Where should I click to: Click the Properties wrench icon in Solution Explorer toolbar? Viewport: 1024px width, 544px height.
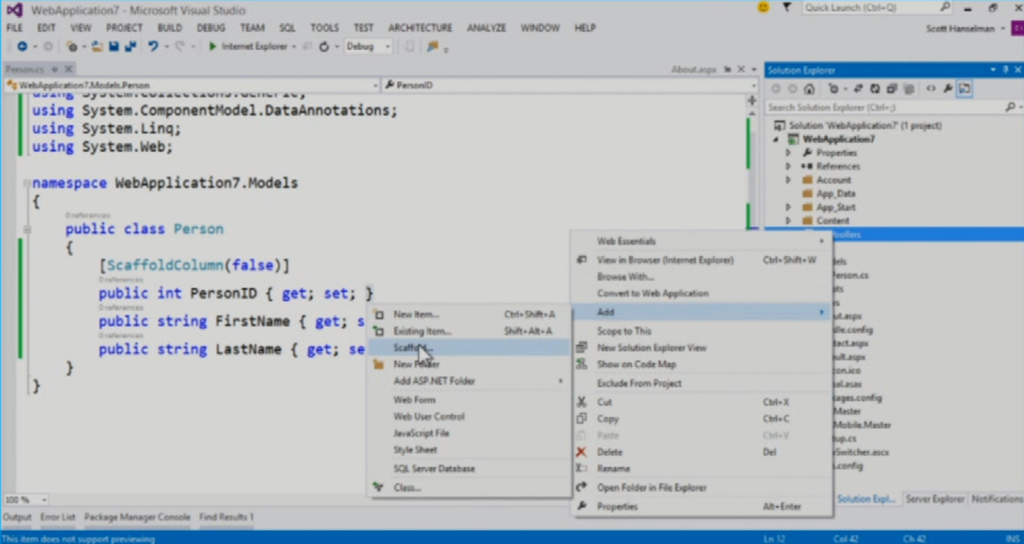pos(948,89)
